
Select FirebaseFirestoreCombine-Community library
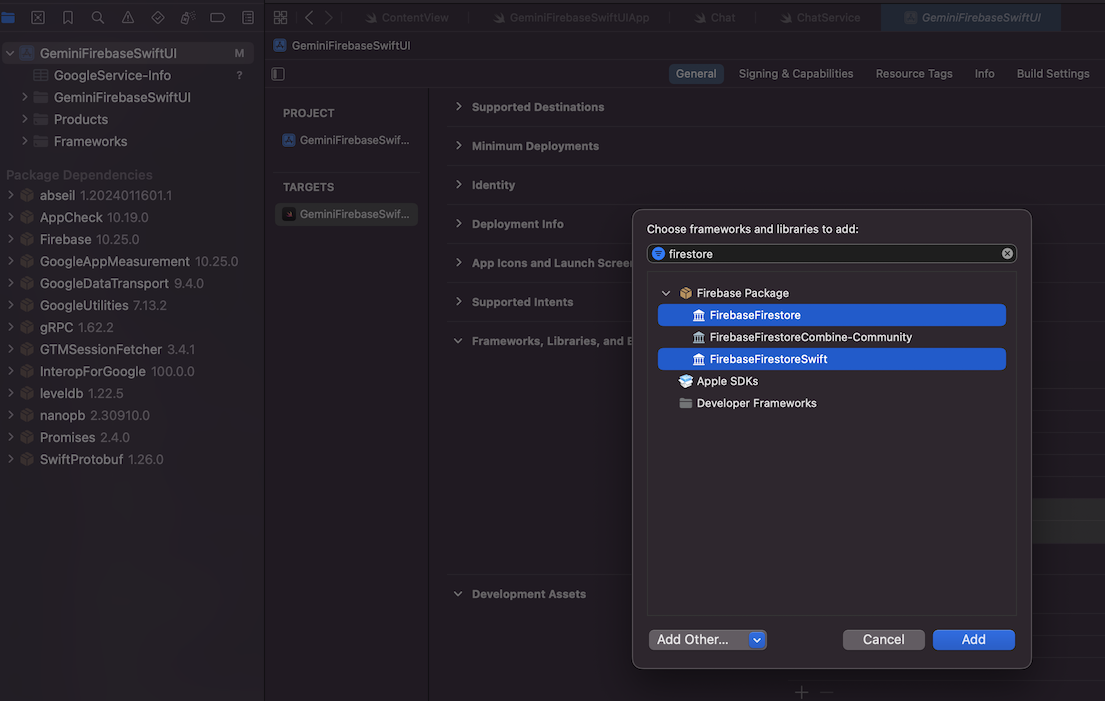click(x=810, y=337)
